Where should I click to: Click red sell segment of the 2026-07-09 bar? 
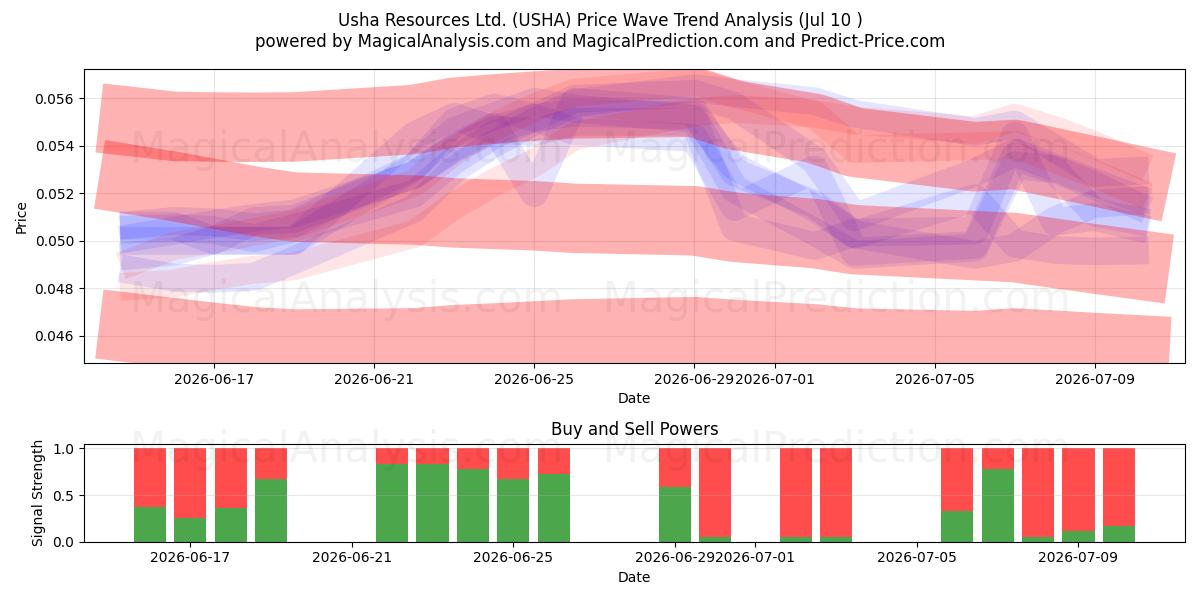click(x=1078, y=489)
